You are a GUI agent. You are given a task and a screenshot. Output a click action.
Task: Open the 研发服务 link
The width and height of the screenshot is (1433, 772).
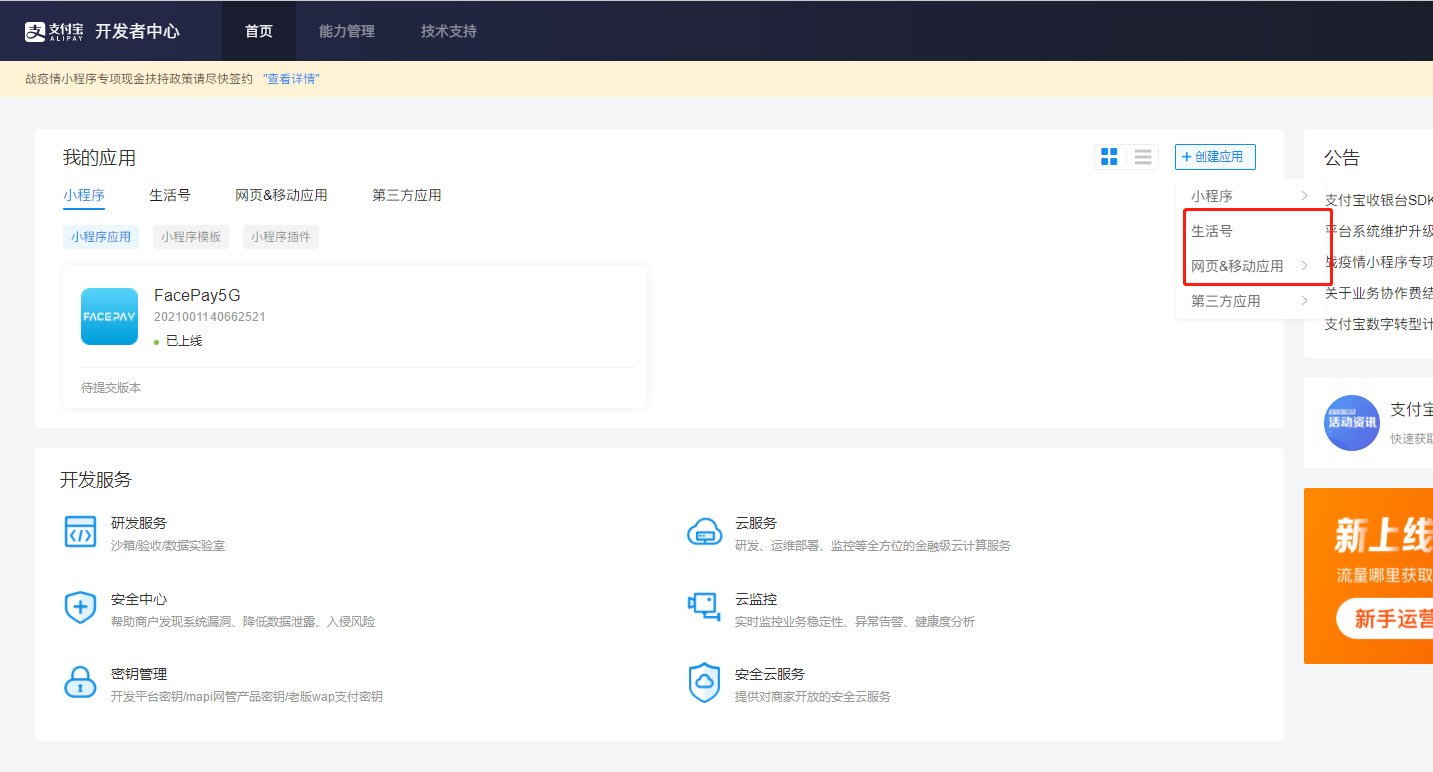tap(139, 523)
